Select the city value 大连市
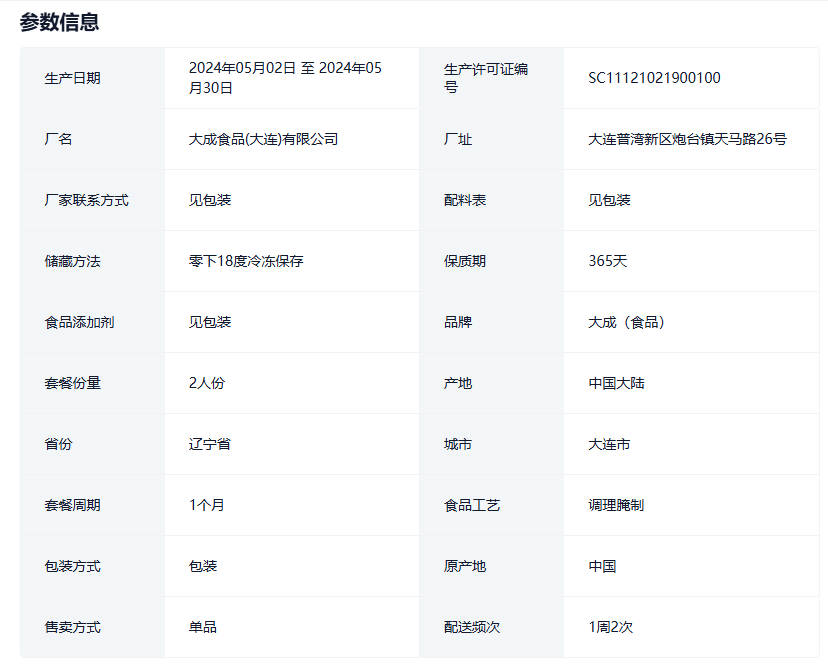The image size is (828, 664). click(x=609, y=444)
